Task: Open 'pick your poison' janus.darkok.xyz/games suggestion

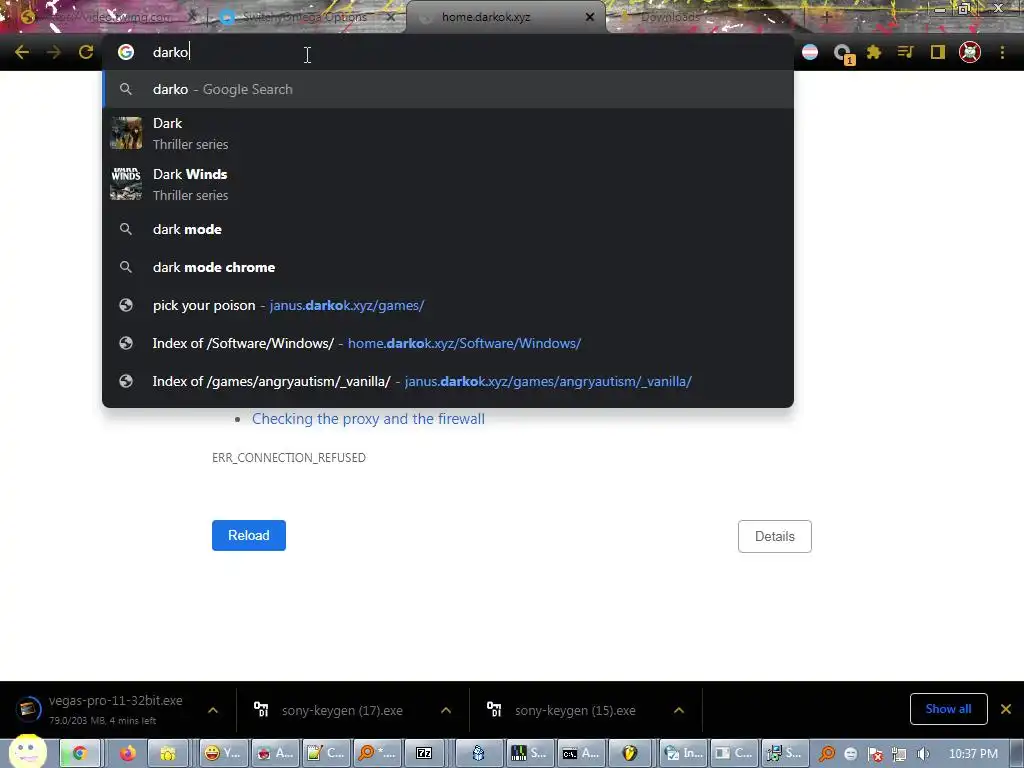Action: point(448,305)
